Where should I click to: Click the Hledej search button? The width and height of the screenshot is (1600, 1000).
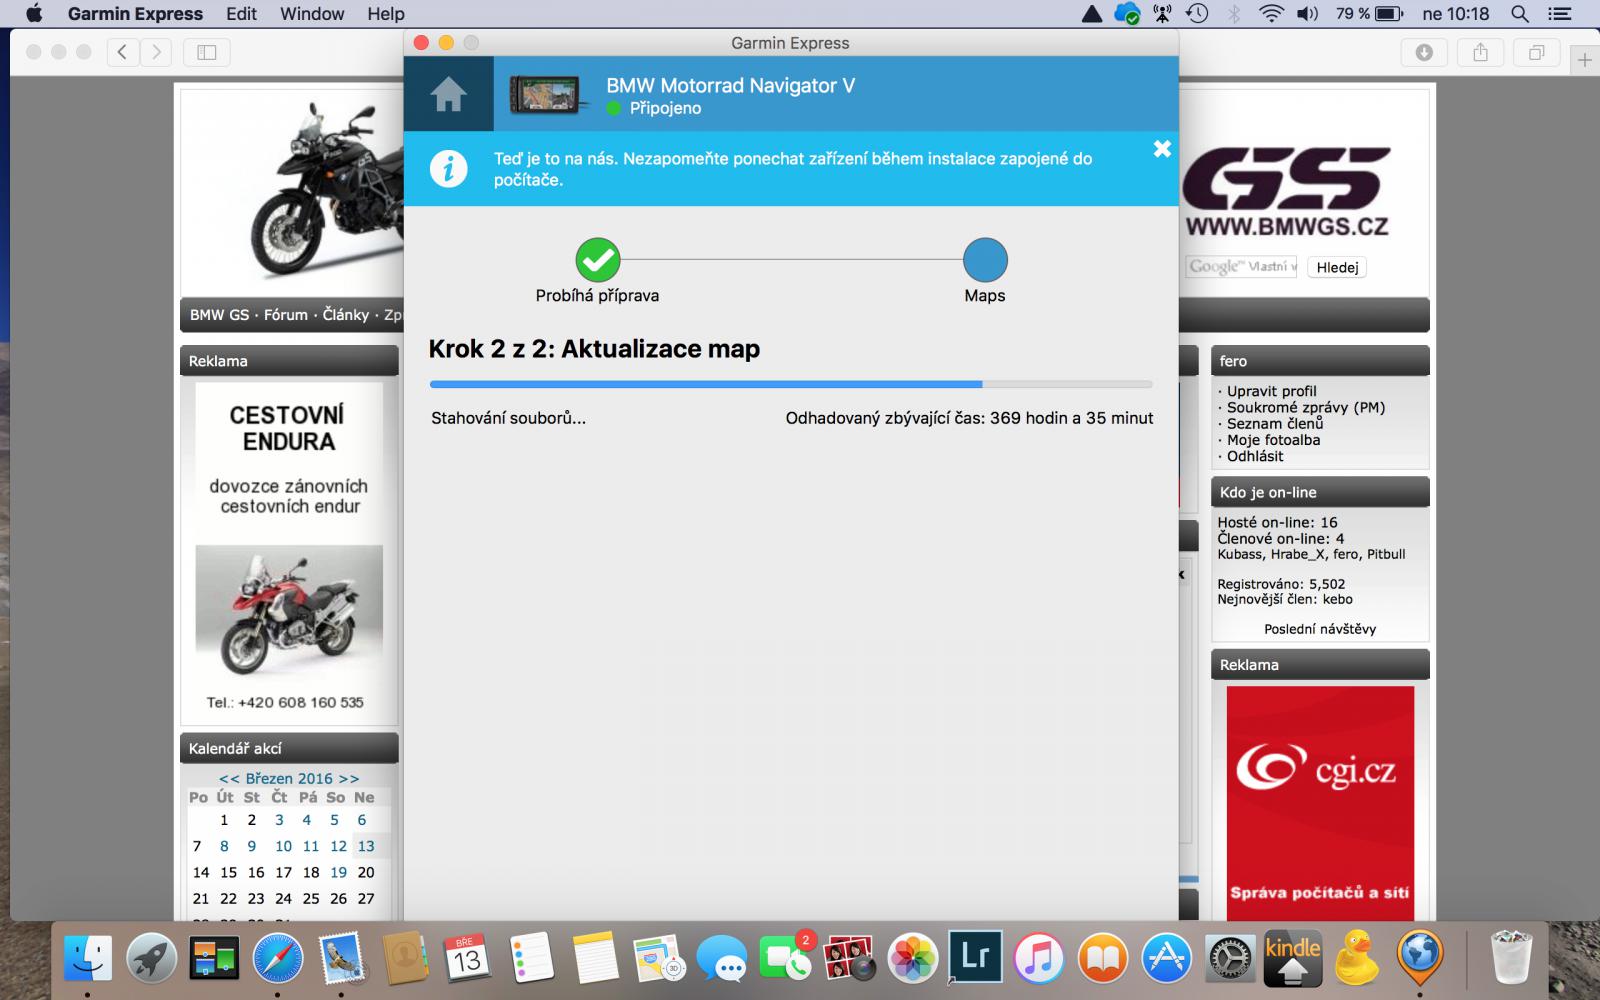click(x=1336, y=267)
